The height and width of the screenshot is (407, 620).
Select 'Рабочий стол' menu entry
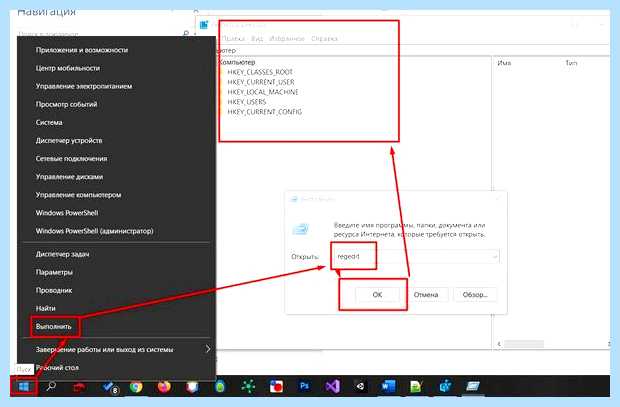pyautogui.click(x=57, y=367)
